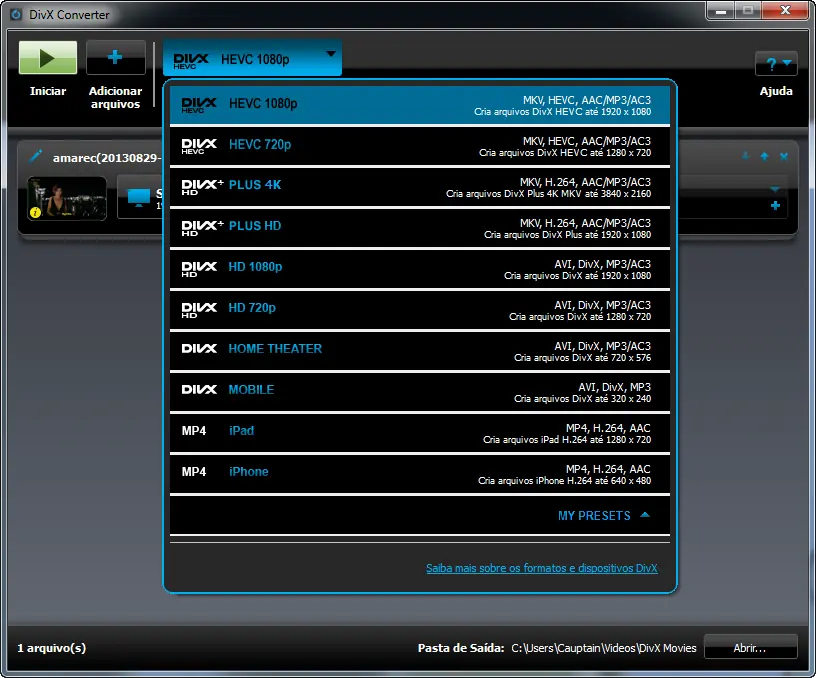Viewport: 816px width, 678px height.
Task: Select the highlighted DivX HEVC 1080p preset row
Action: coord(419,105)
